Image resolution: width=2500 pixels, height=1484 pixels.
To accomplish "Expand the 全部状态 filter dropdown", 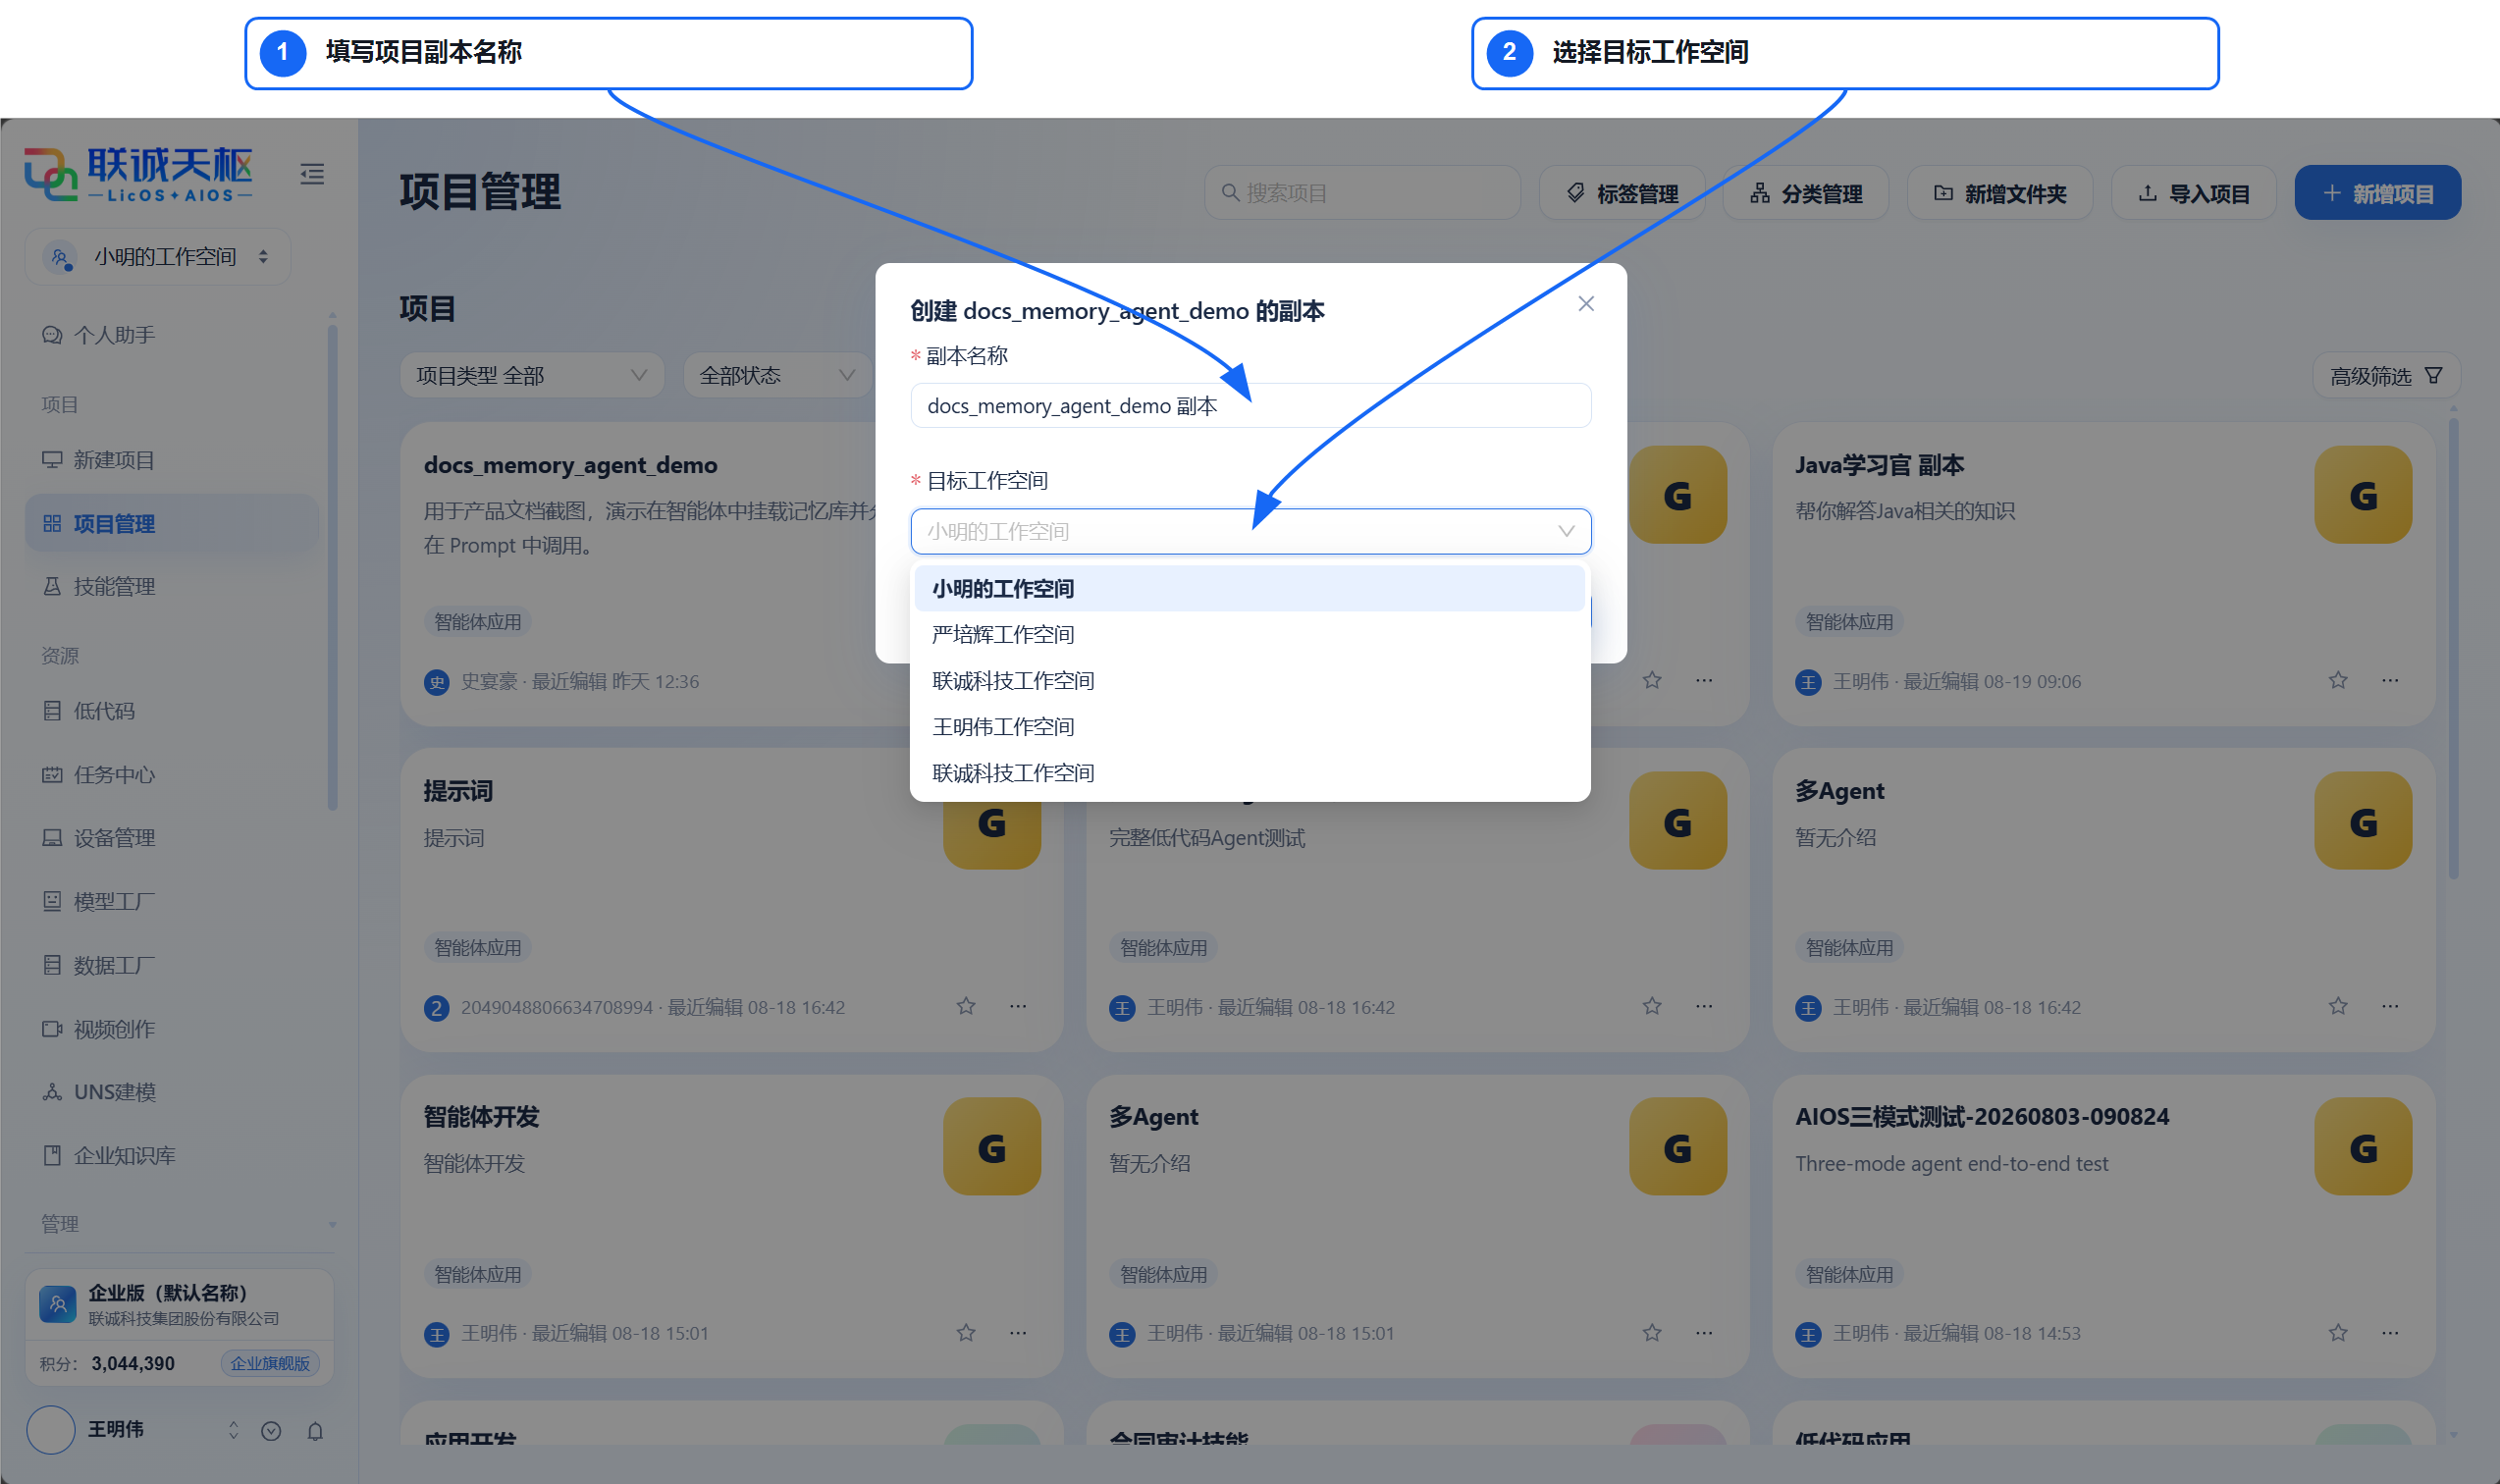I will click(777, 376).
